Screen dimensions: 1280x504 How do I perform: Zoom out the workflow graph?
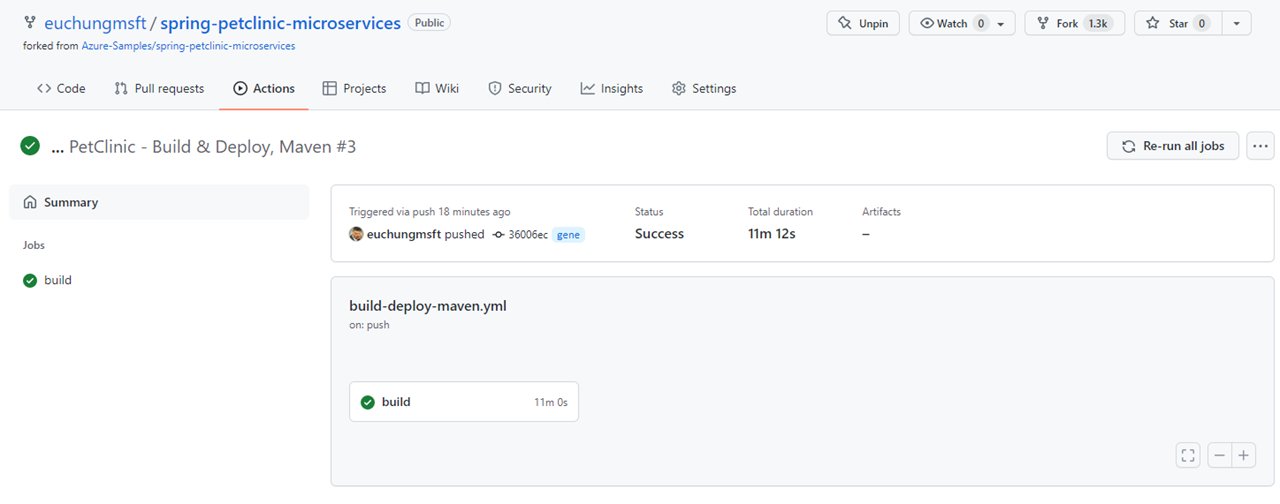tap(1219, 455)
